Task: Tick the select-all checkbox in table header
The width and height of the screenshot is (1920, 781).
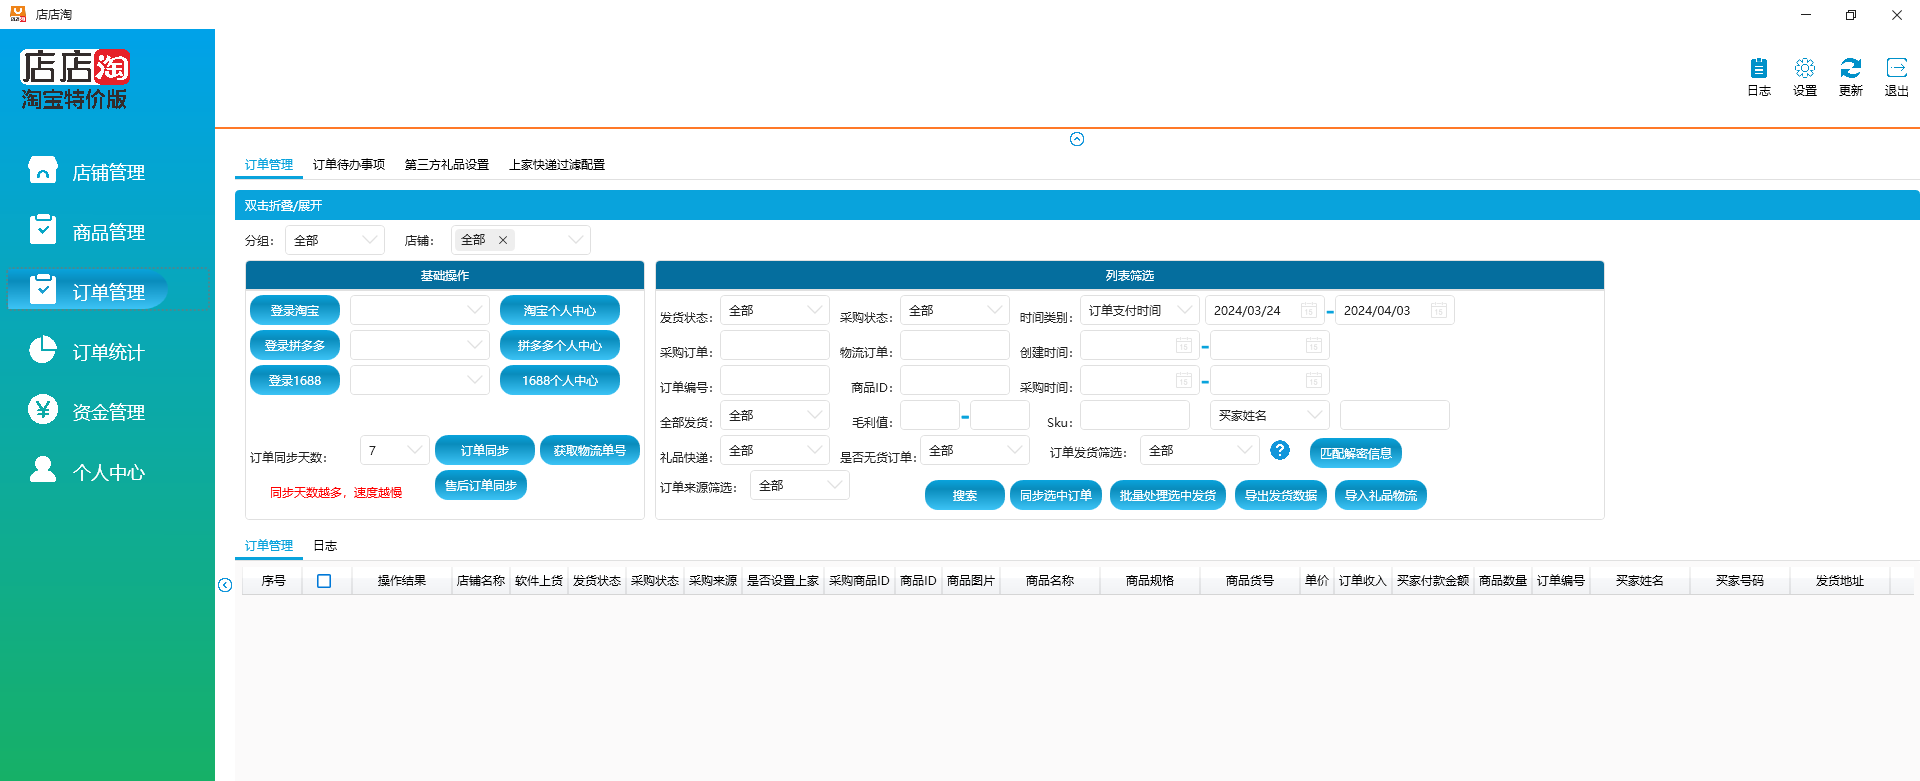Action: [324, 581]
